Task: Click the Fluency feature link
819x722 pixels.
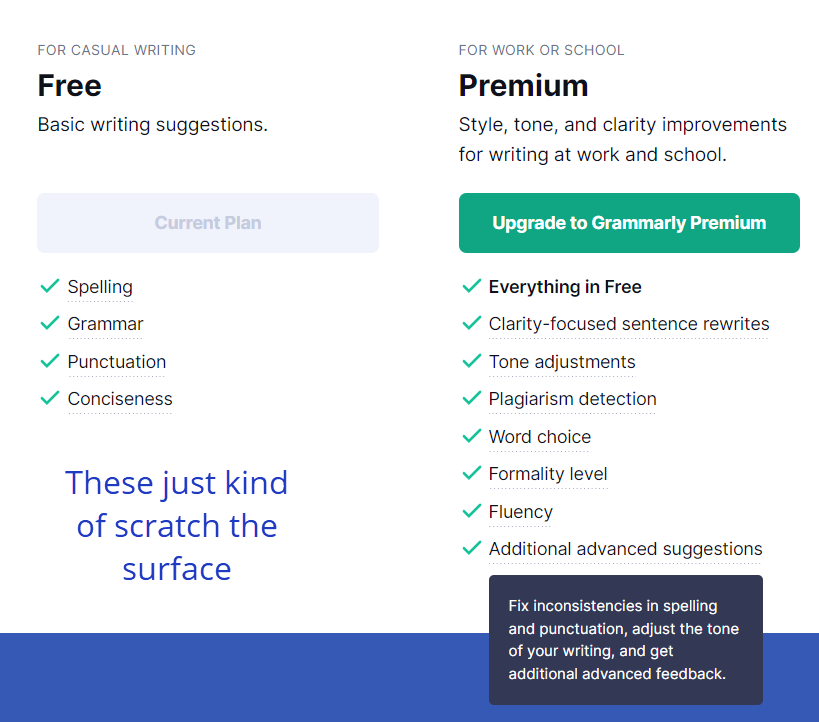Action: (521, 512)
